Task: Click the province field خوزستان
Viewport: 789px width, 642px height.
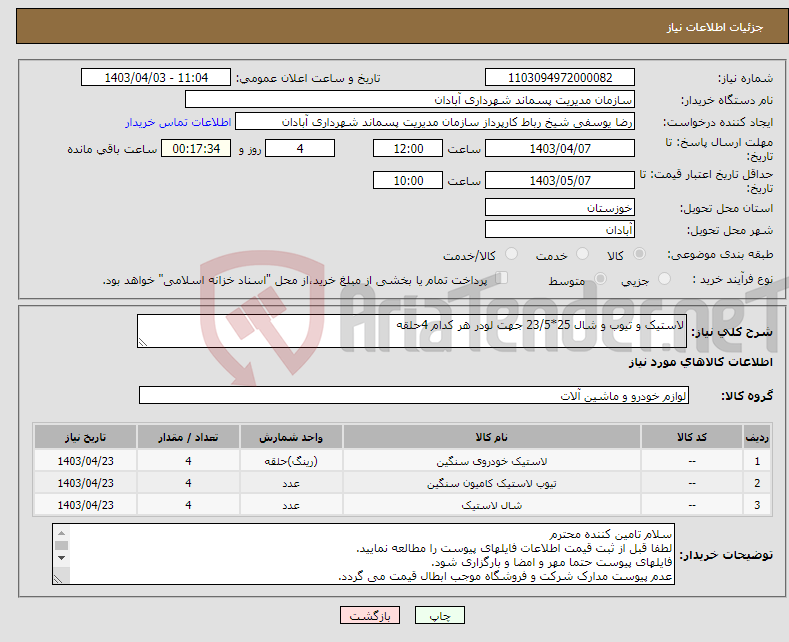Action: point(560,207)
